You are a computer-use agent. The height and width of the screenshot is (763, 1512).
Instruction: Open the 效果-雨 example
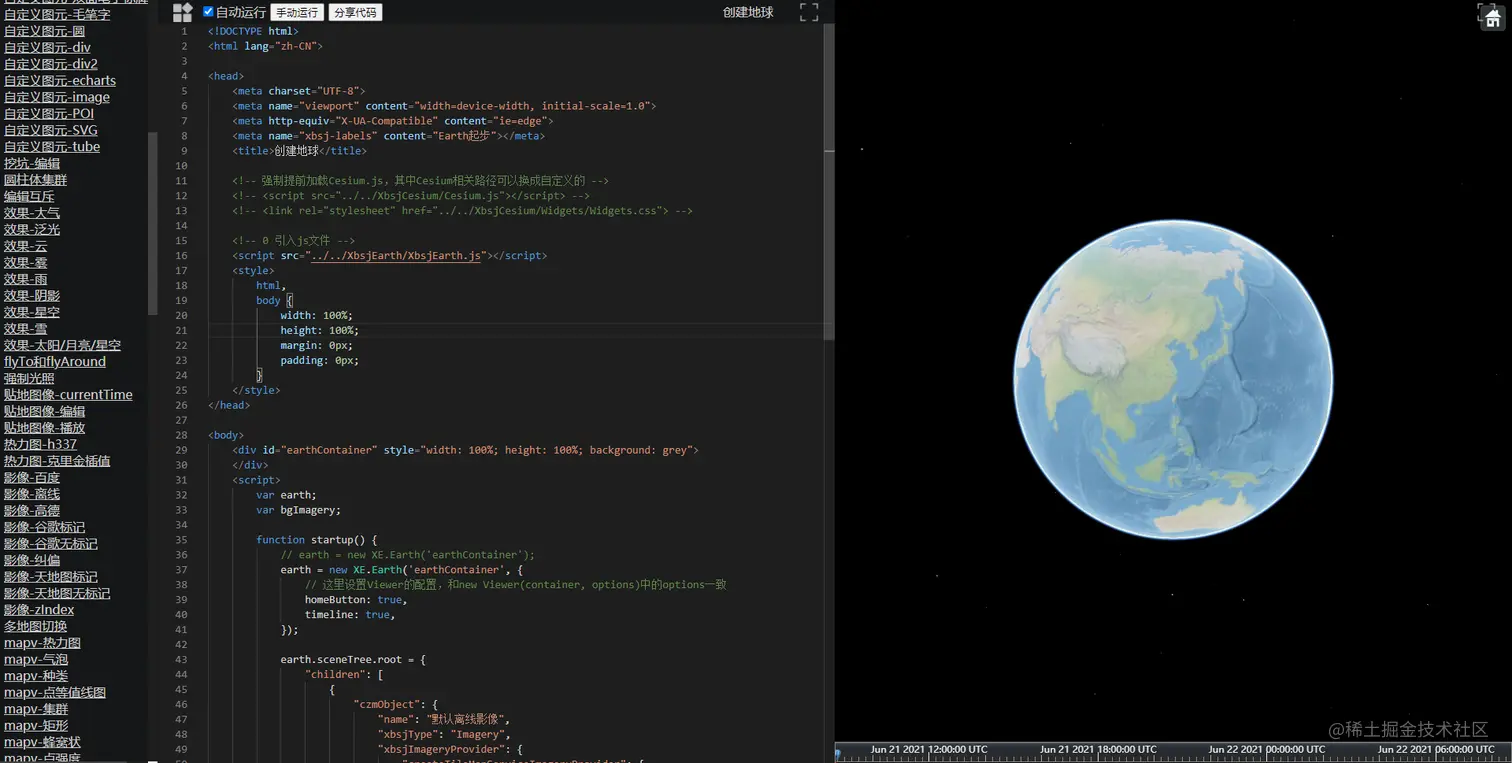pyautogui.click(x=25, y=279)
